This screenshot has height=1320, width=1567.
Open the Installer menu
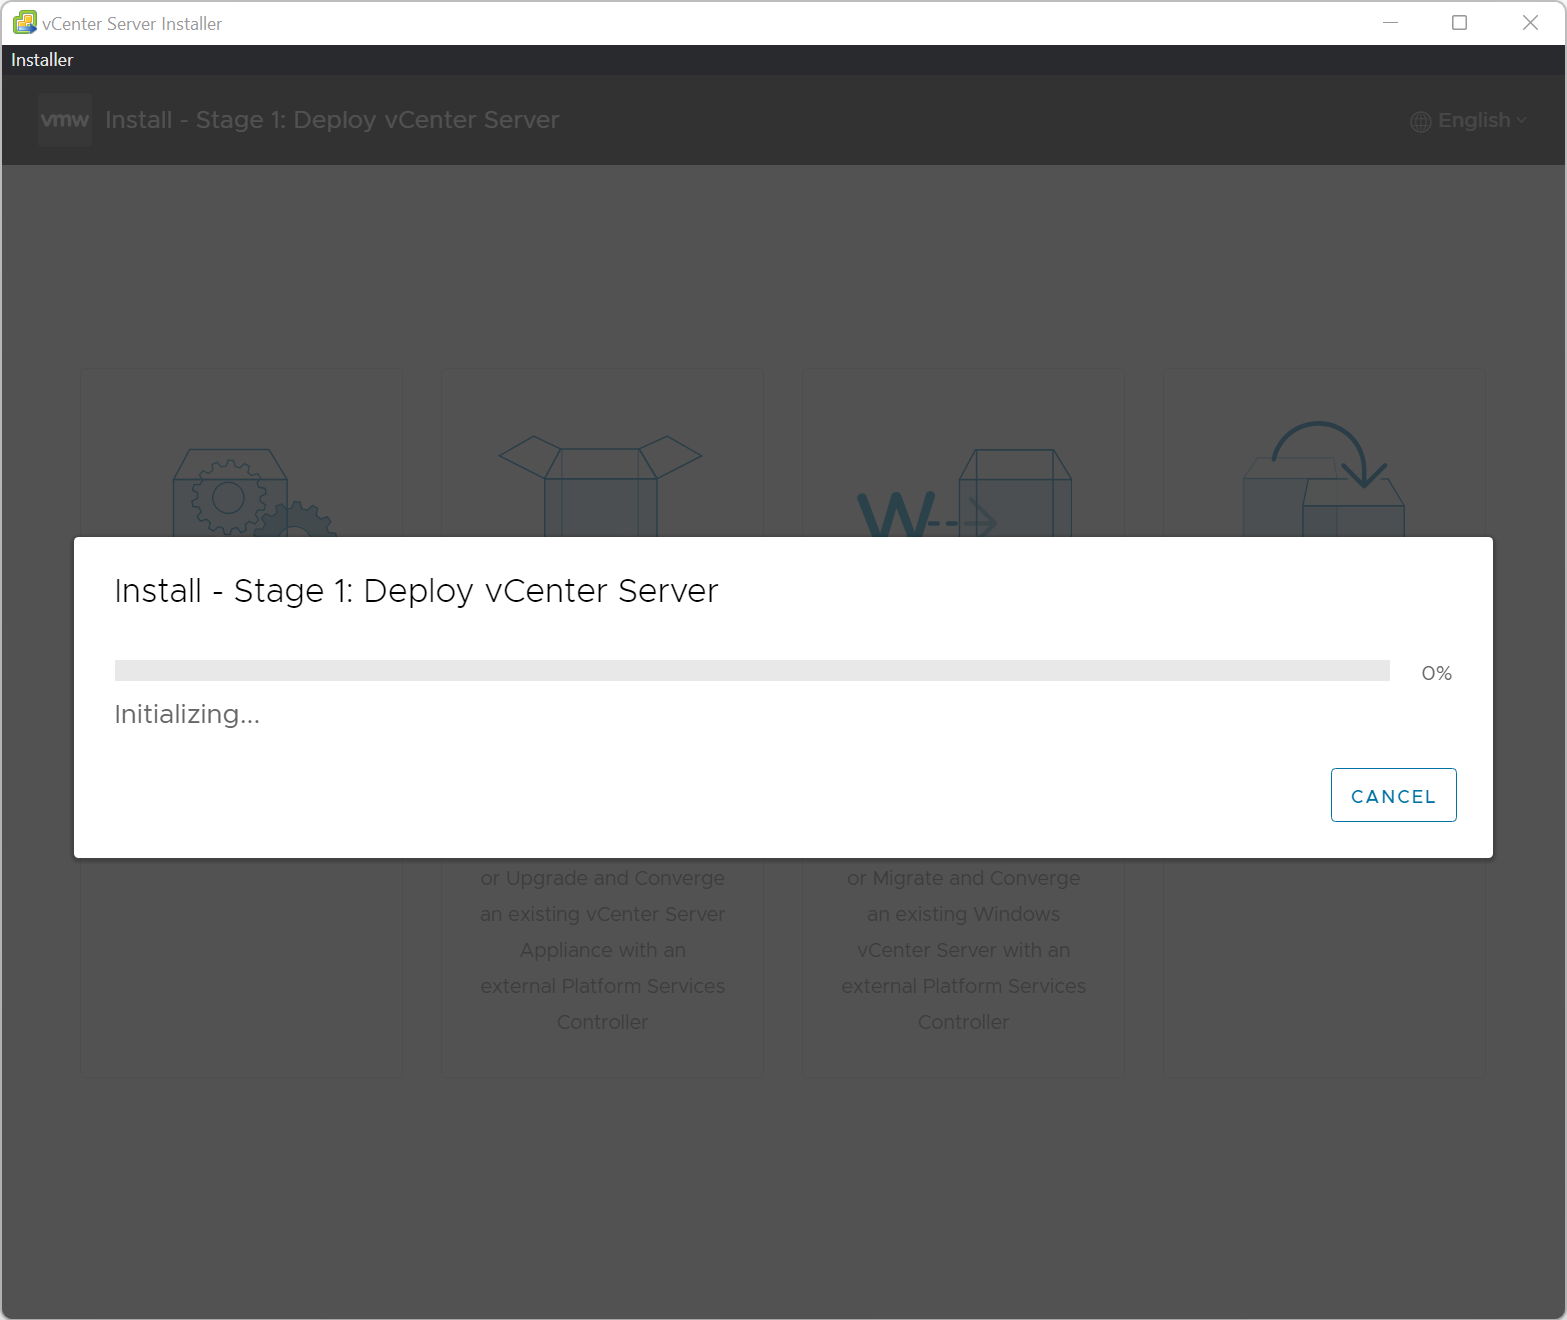click(41, 59)
